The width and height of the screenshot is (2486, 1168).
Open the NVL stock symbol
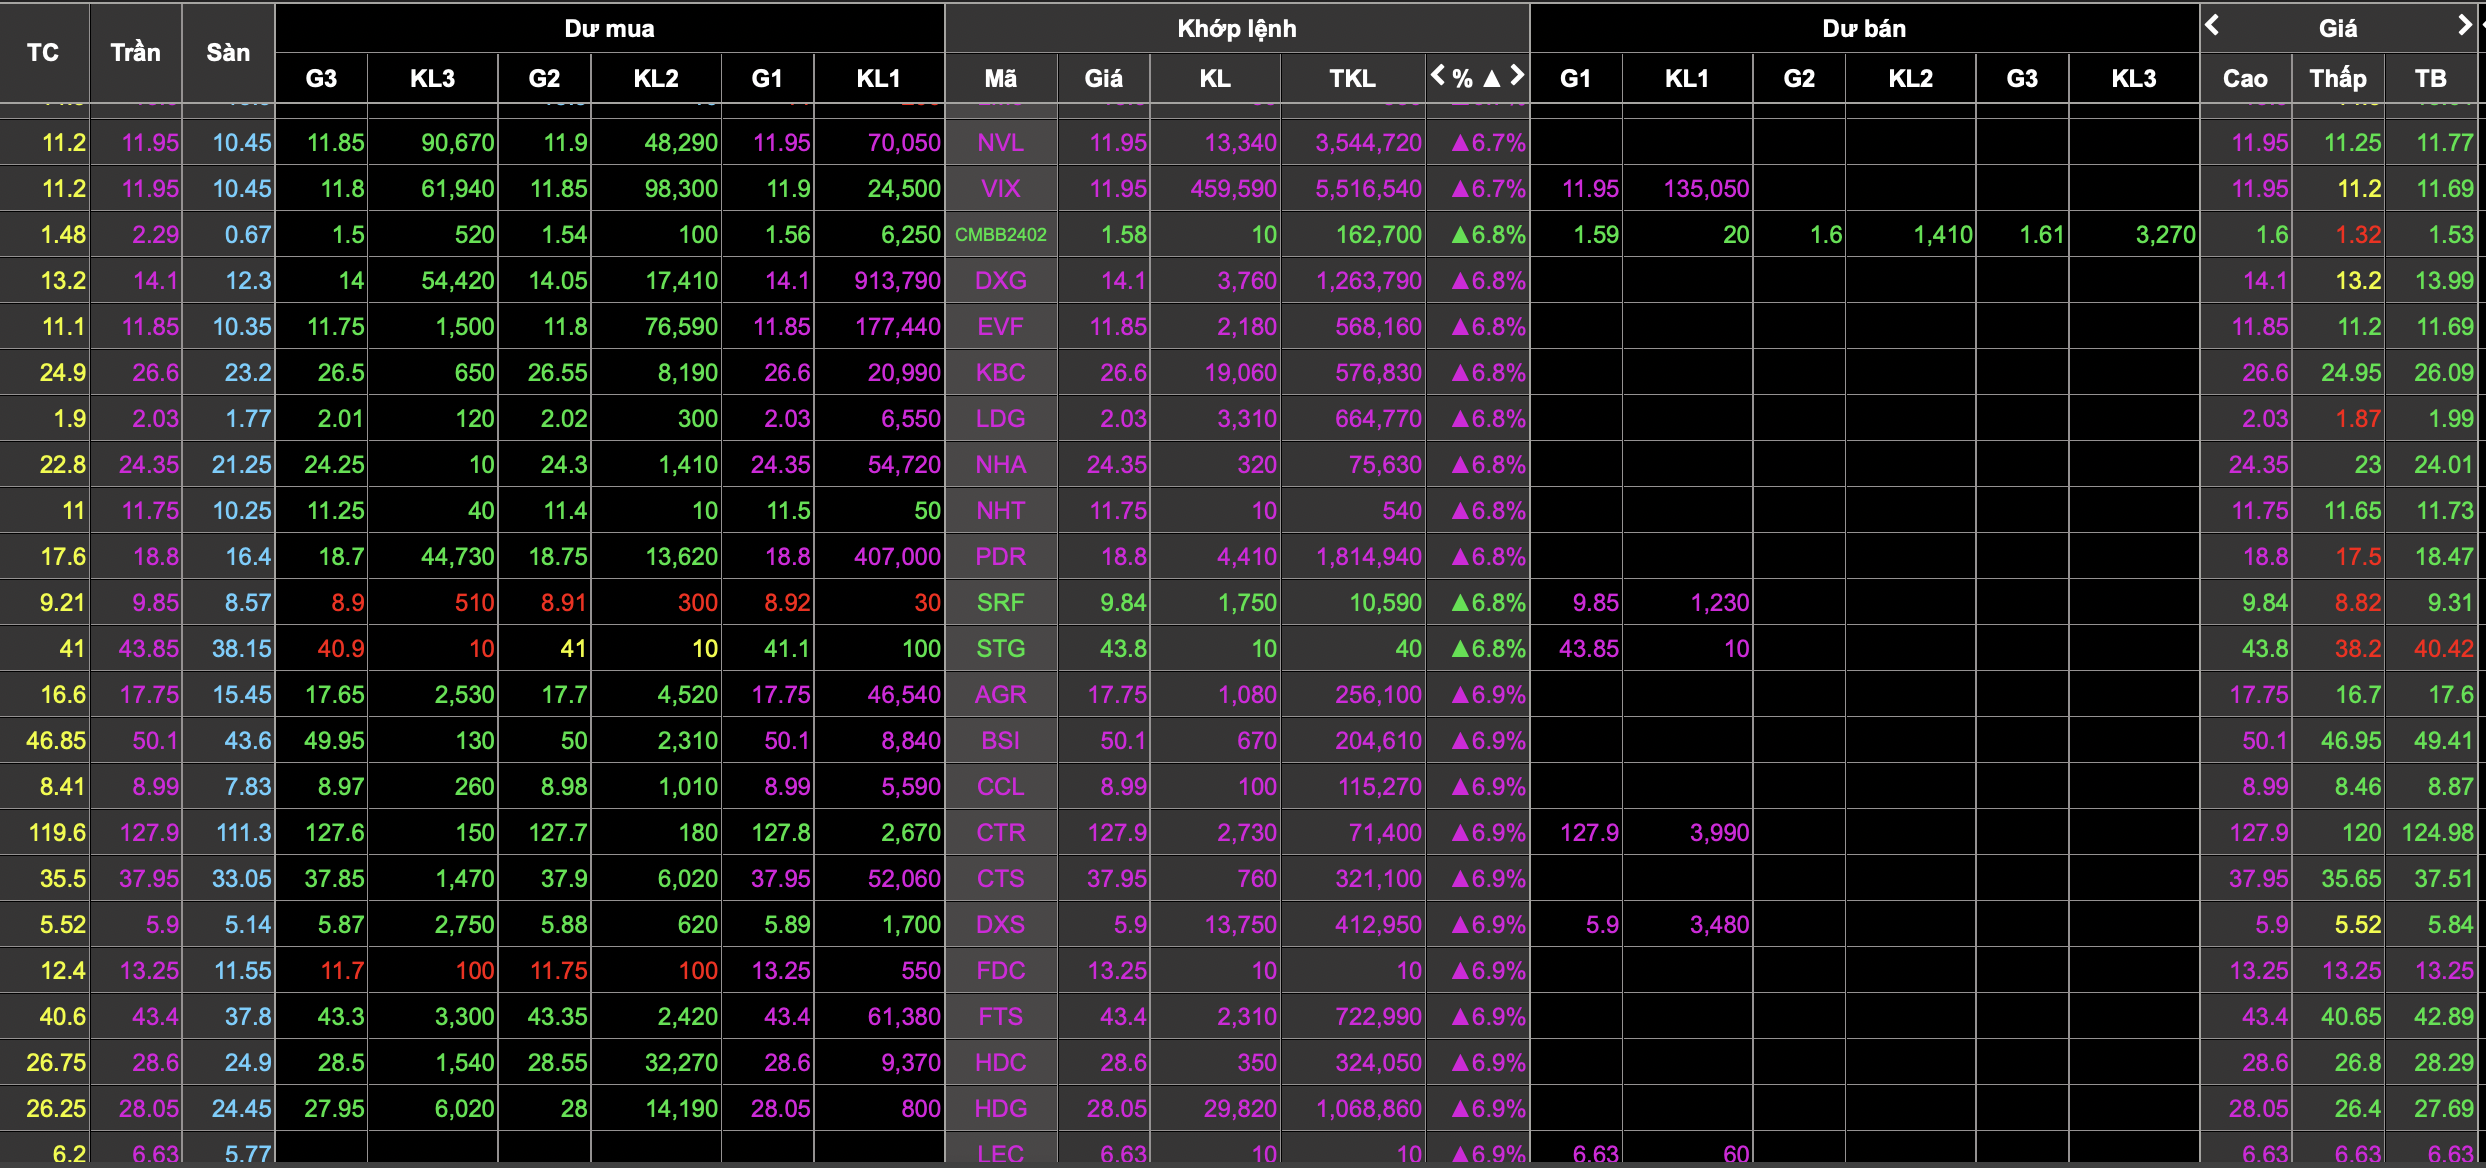pyautogui.click(x=1000, y=143)
